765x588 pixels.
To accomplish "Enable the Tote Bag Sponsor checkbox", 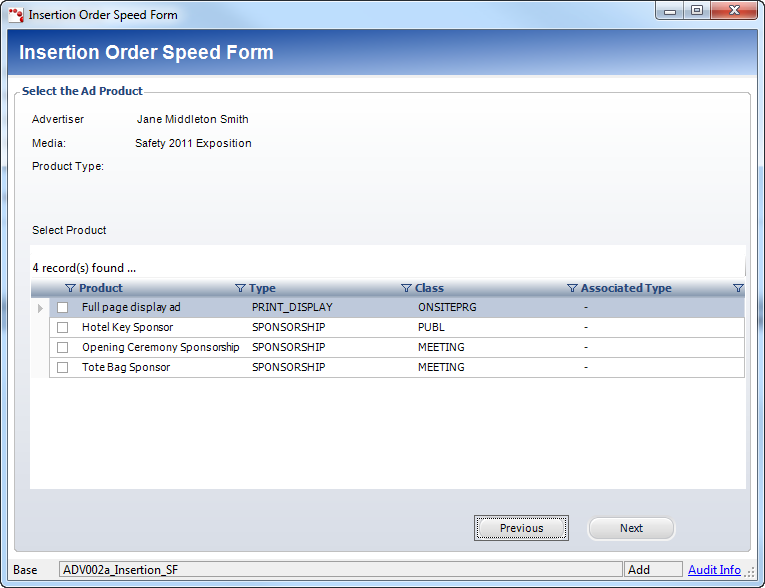I will pos(62,368).
